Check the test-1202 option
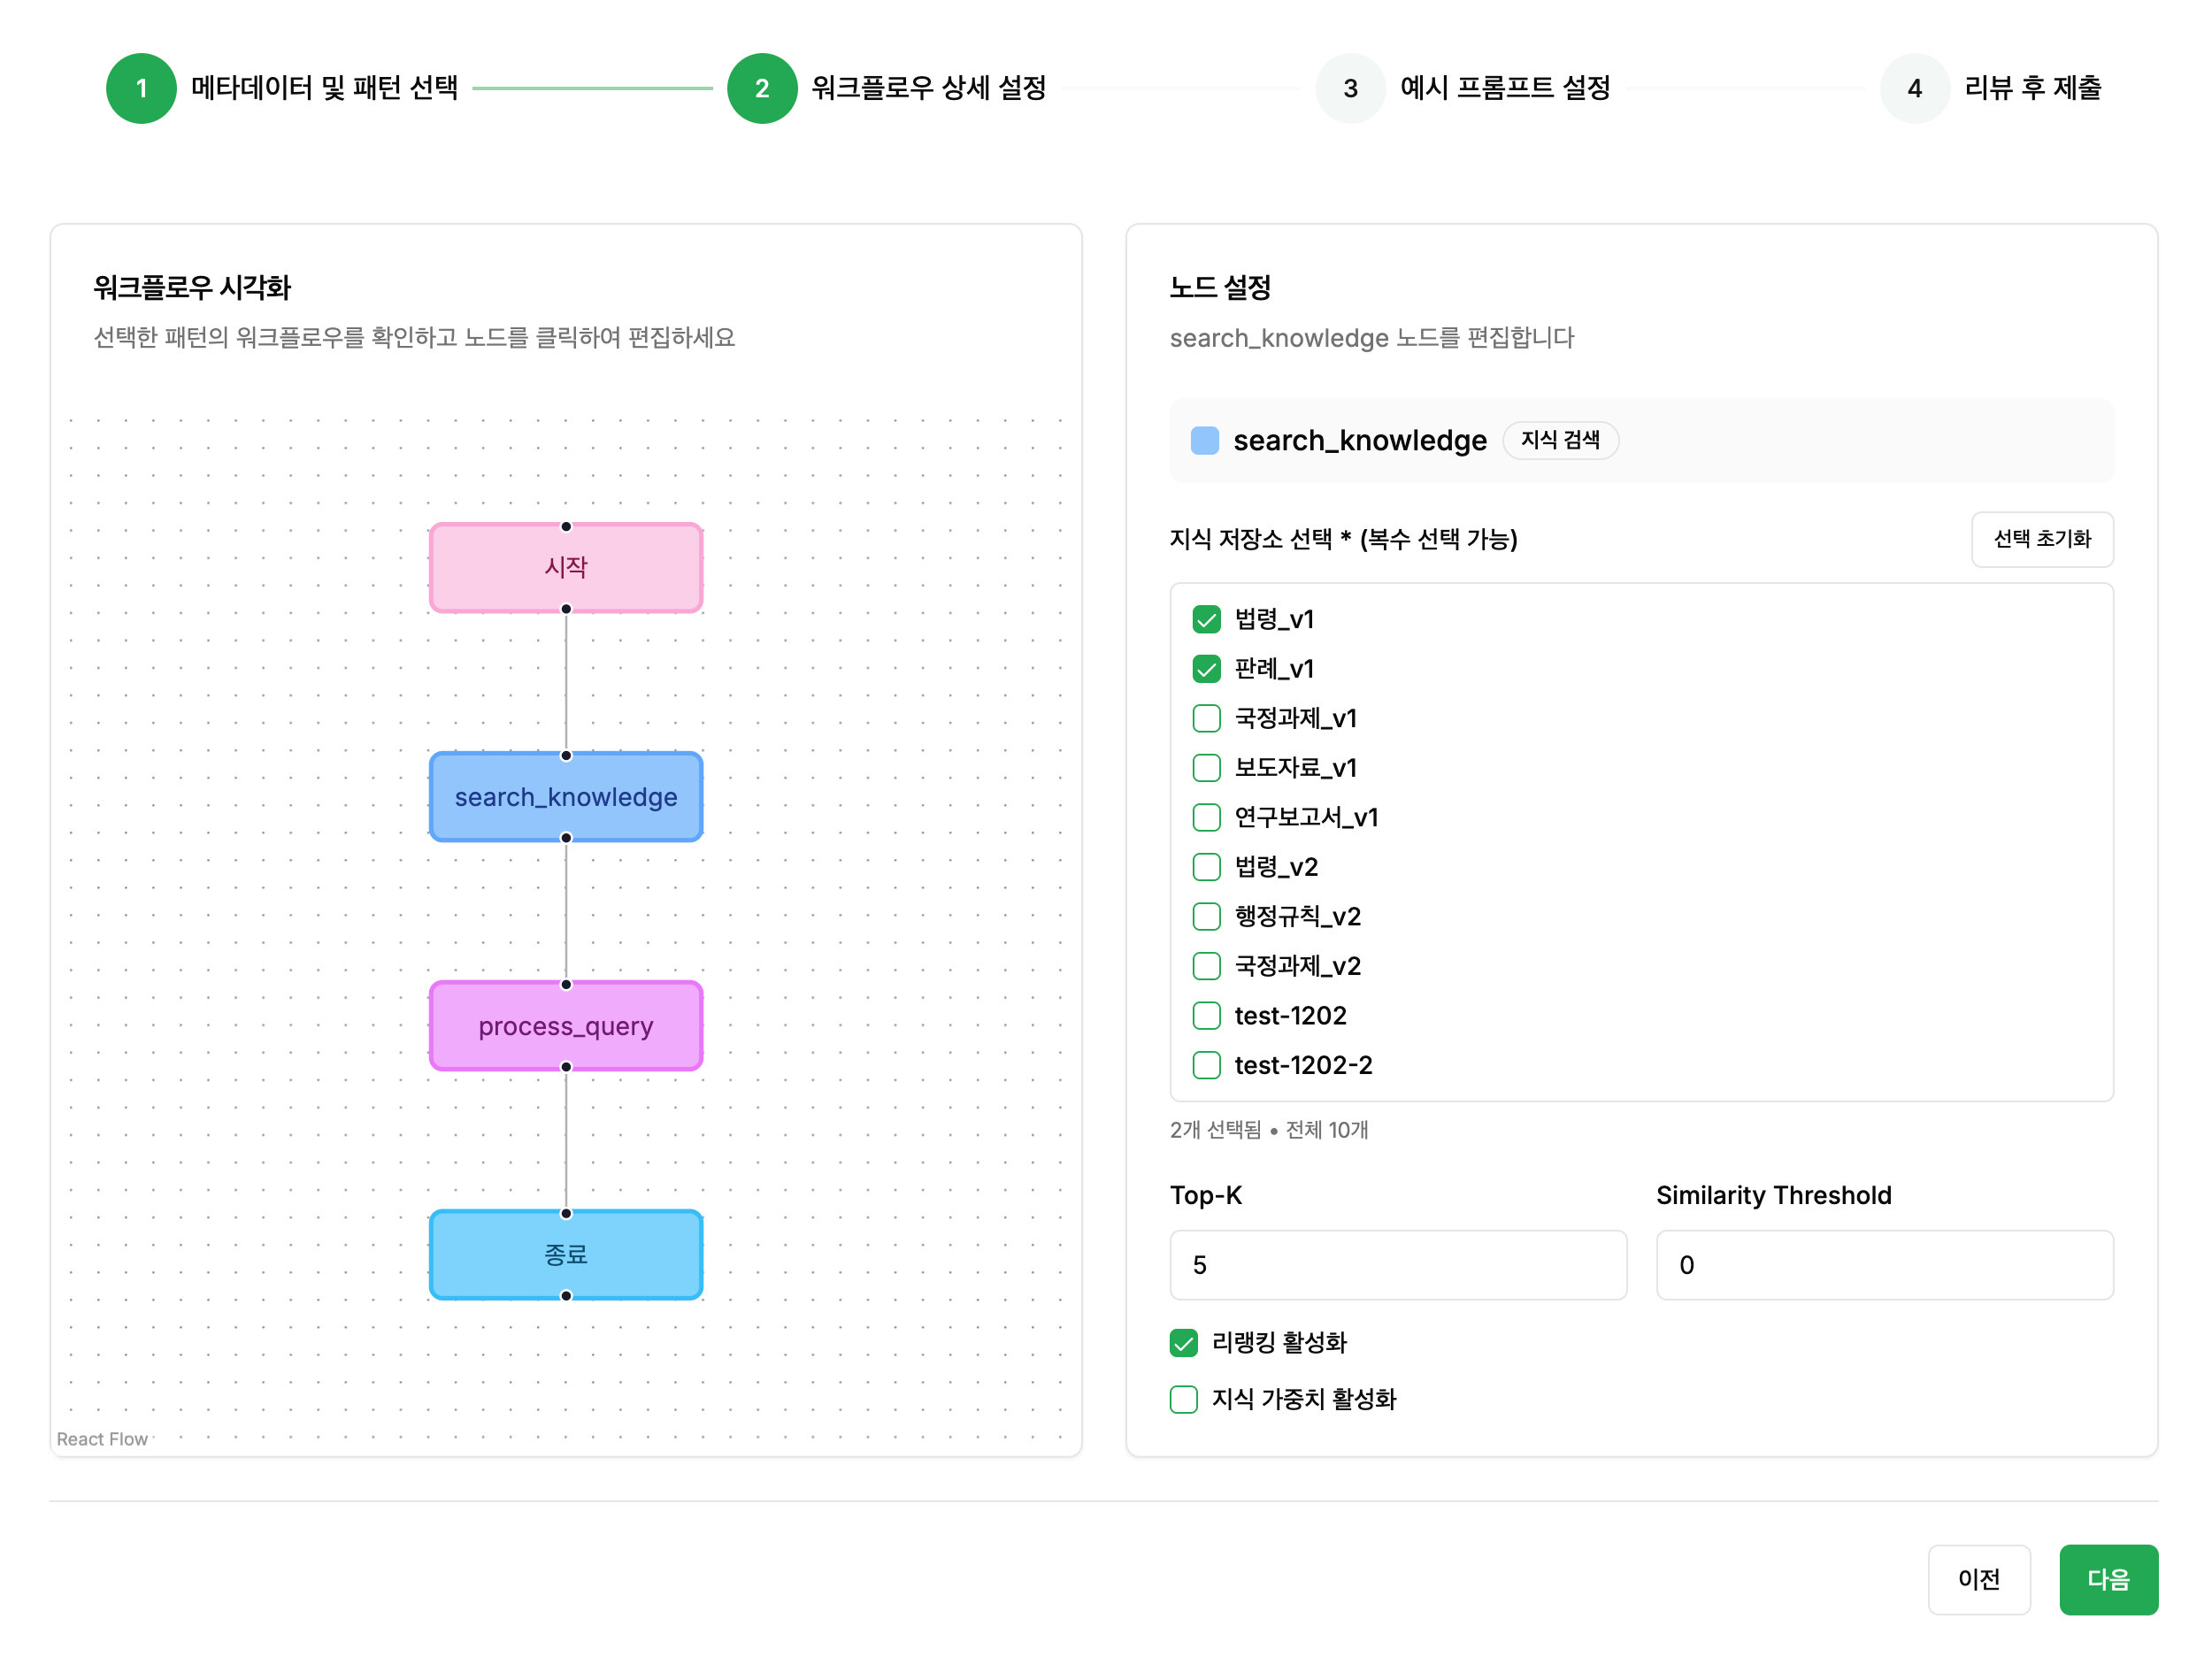 (1206, 1015)
